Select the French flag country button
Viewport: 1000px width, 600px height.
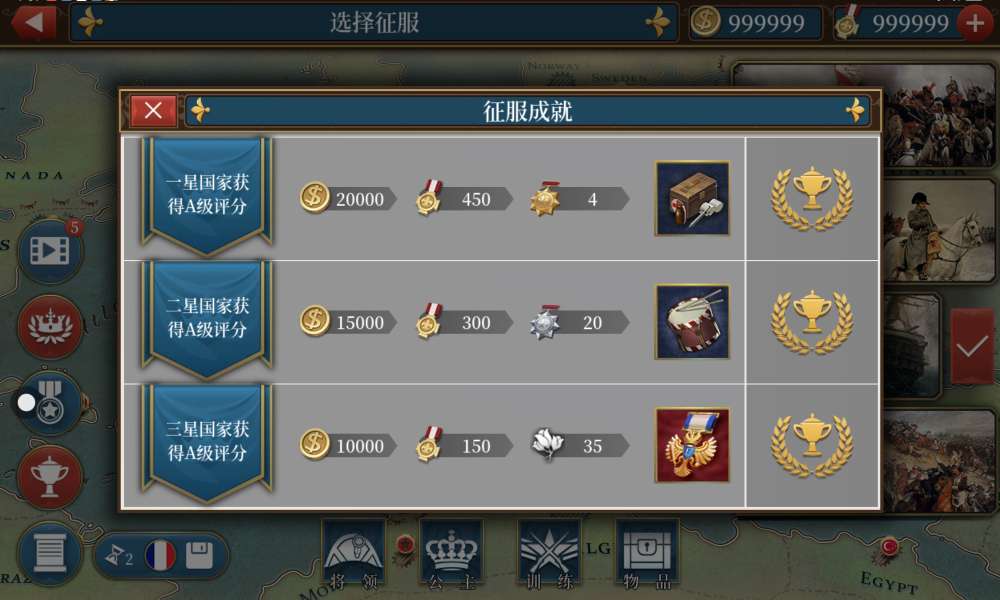pos(160,555)
